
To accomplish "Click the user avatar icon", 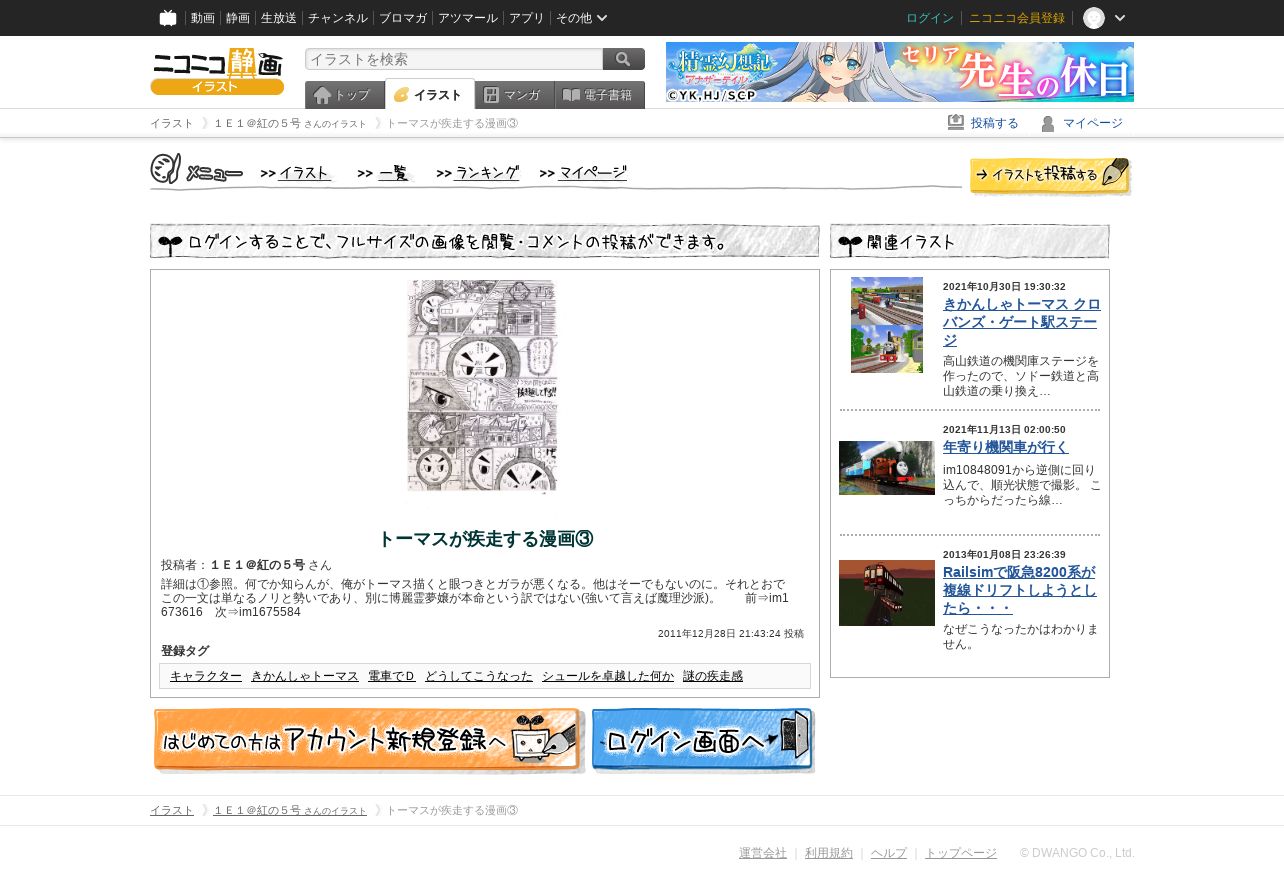I will 1094,18.
